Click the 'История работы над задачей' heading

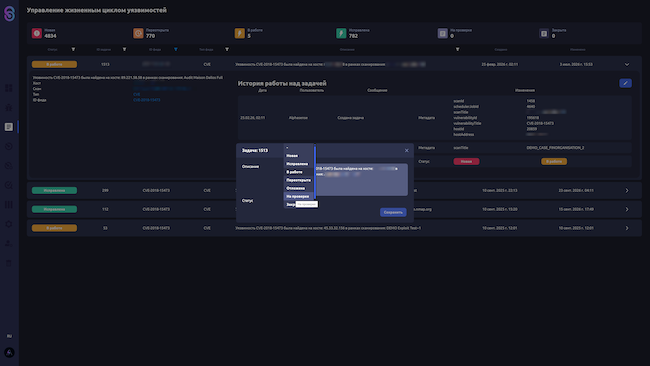point(282,84)
